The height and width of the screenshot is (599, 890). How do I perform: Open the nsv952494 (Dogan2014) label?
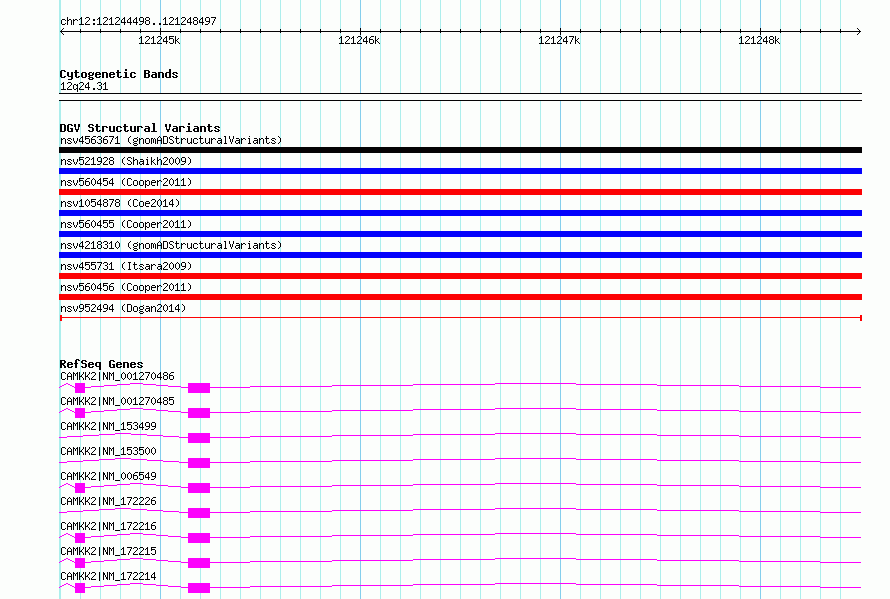click(123, 308)
